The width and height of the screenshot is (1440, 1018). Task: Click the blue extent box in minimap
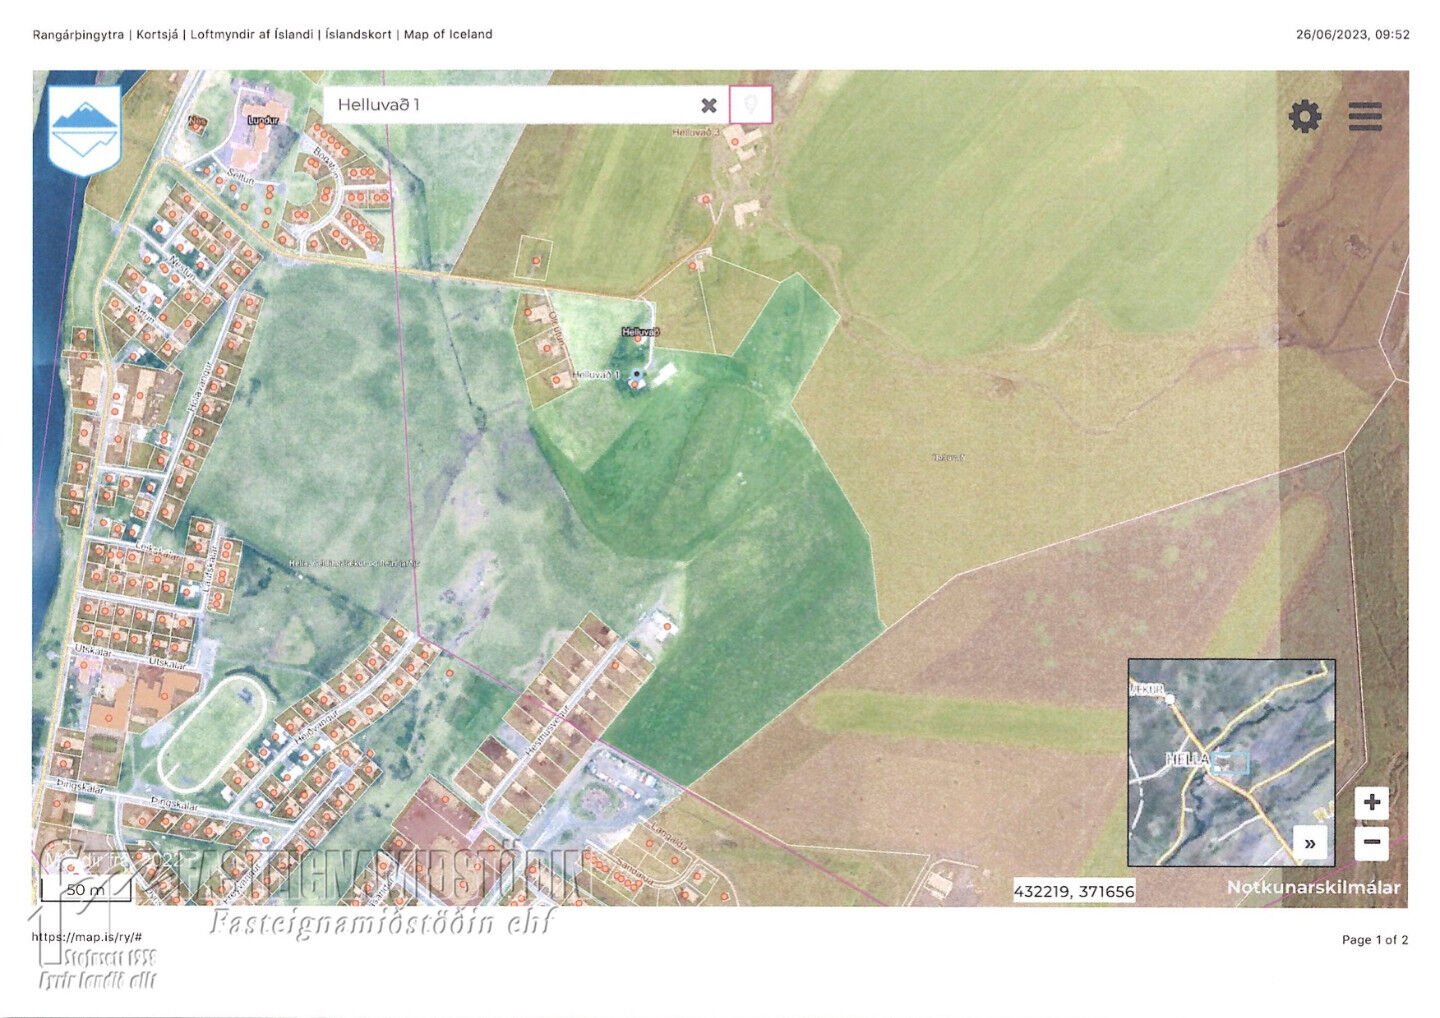[1230, 764]
